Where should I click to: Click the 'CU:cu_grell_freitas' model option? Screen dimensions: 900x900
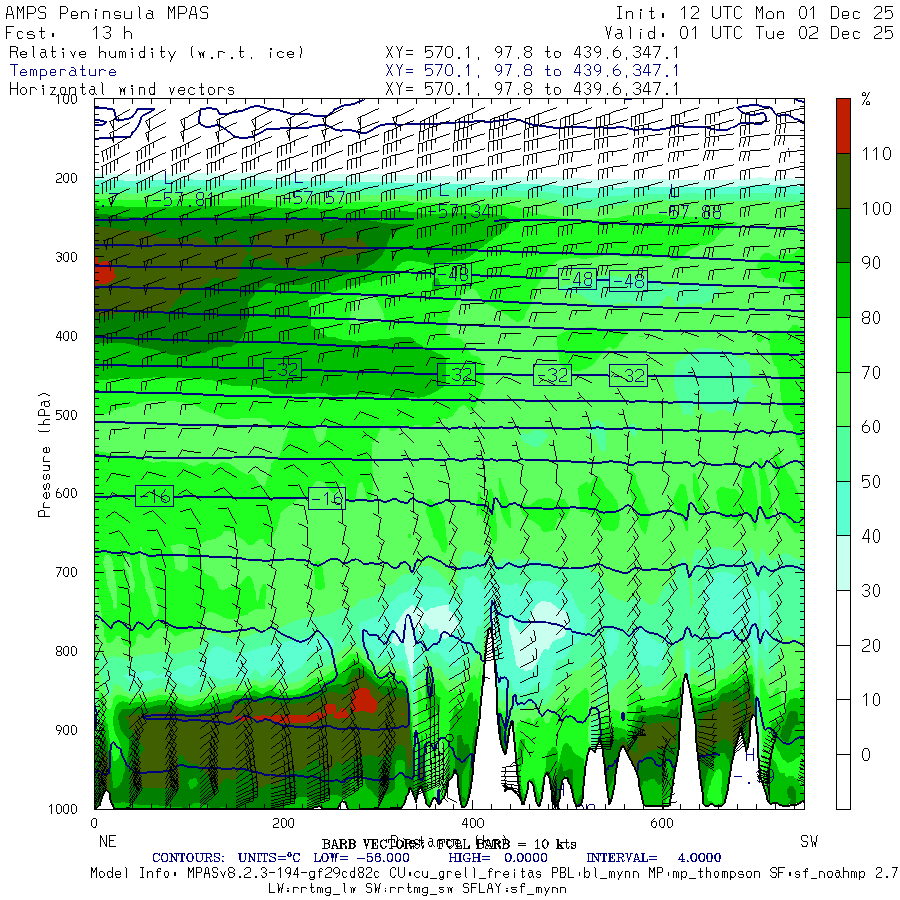[x=465, y=873]
